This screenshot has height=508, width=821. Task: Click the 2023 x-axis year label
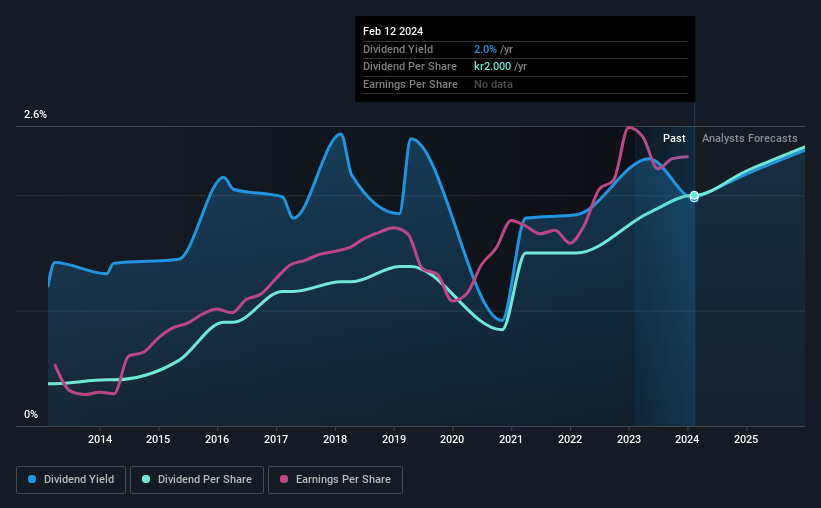pyautogui.click(x=629, y=439)
